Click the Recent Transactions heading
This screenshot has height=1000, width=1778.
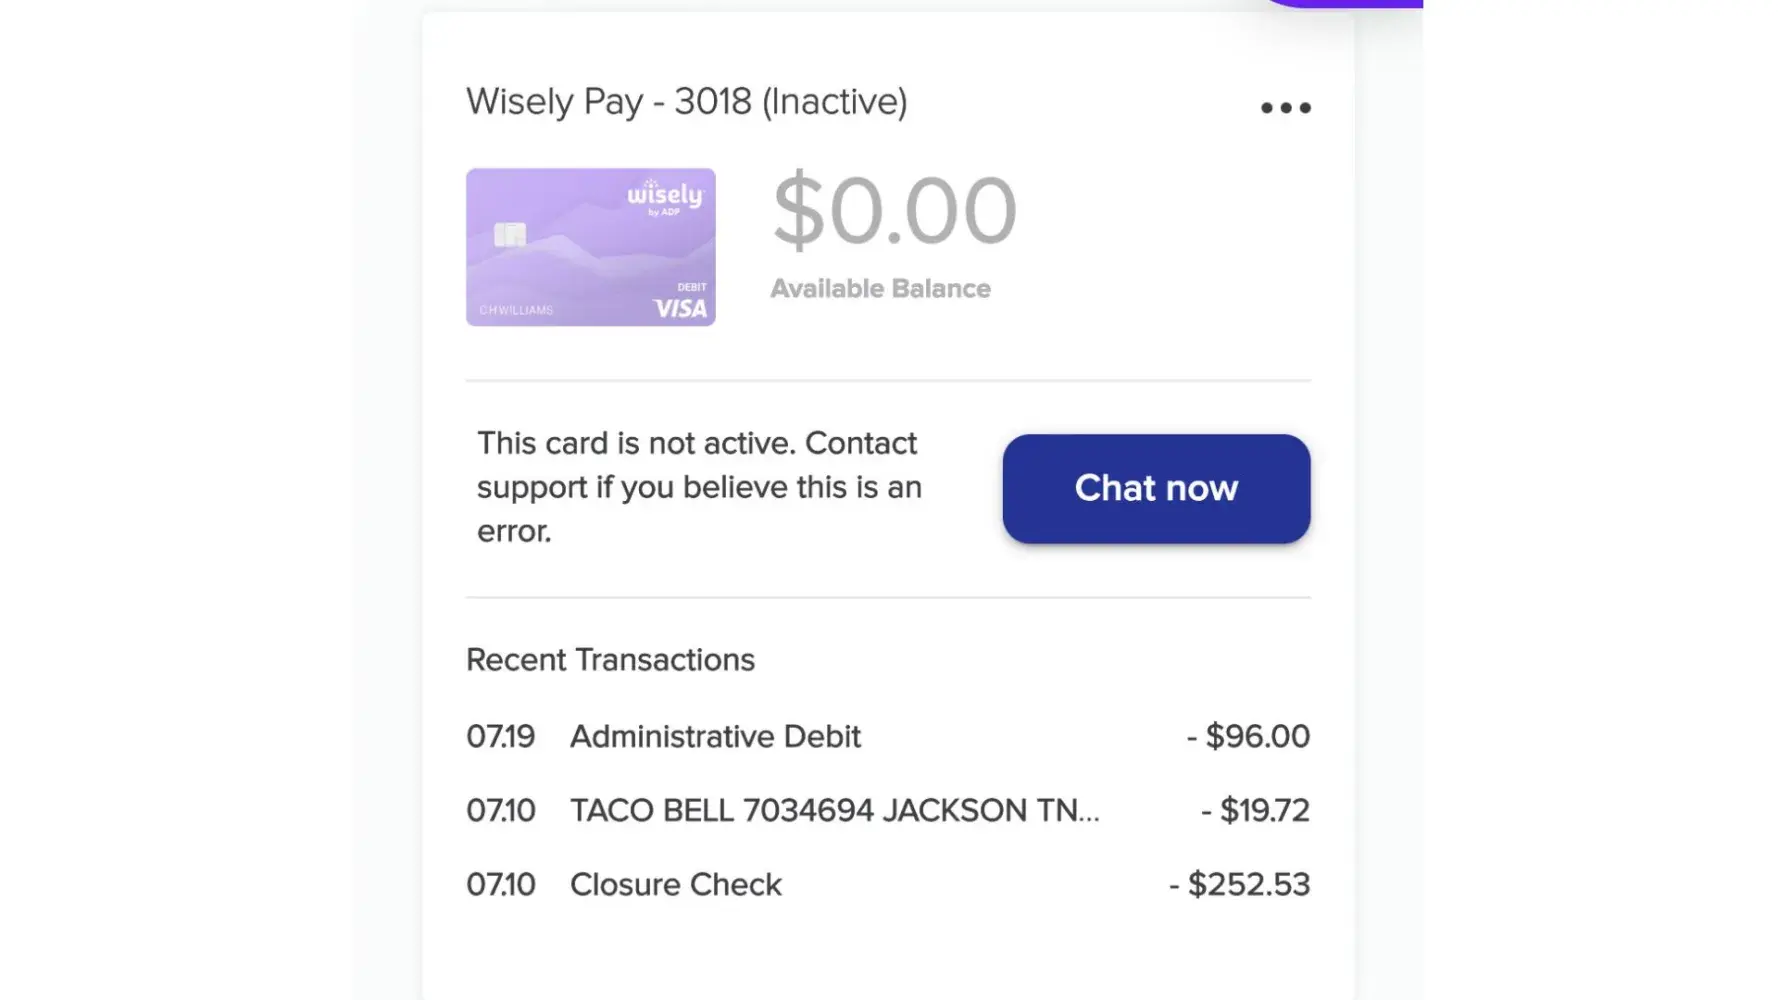tap(610, 660)
